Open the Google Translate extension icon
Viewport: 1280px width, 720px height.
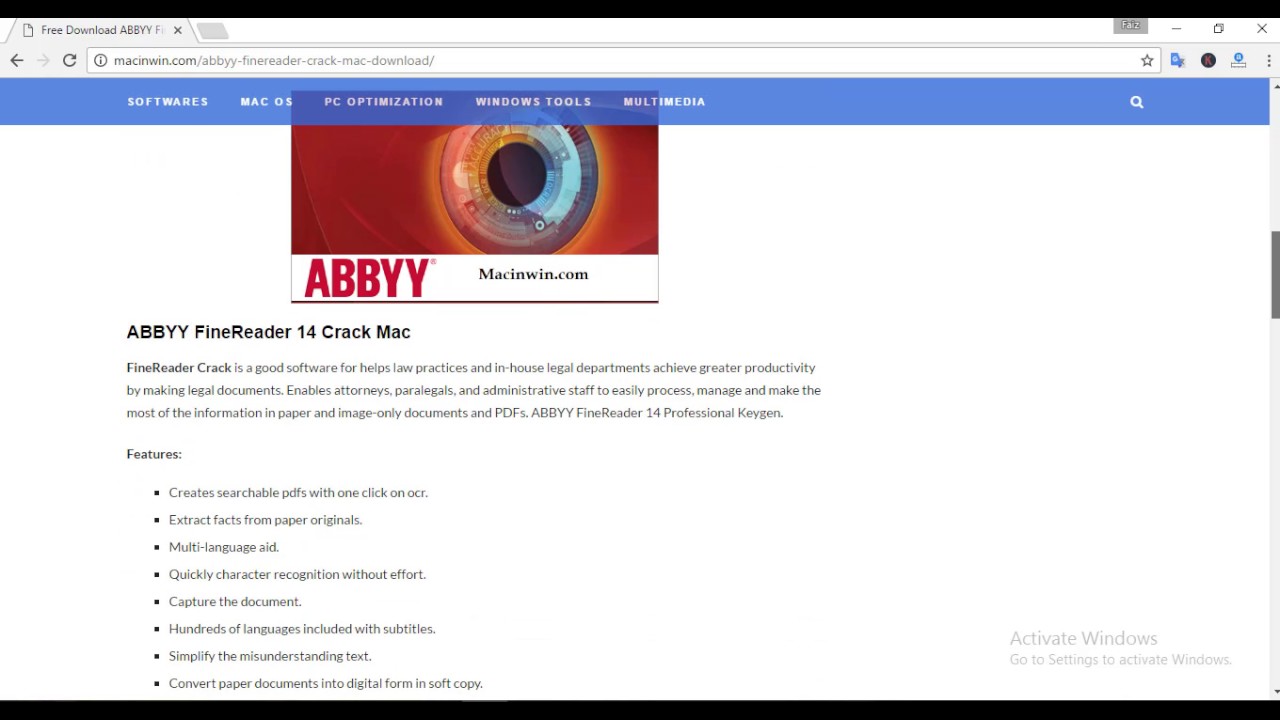(1177, 60)
